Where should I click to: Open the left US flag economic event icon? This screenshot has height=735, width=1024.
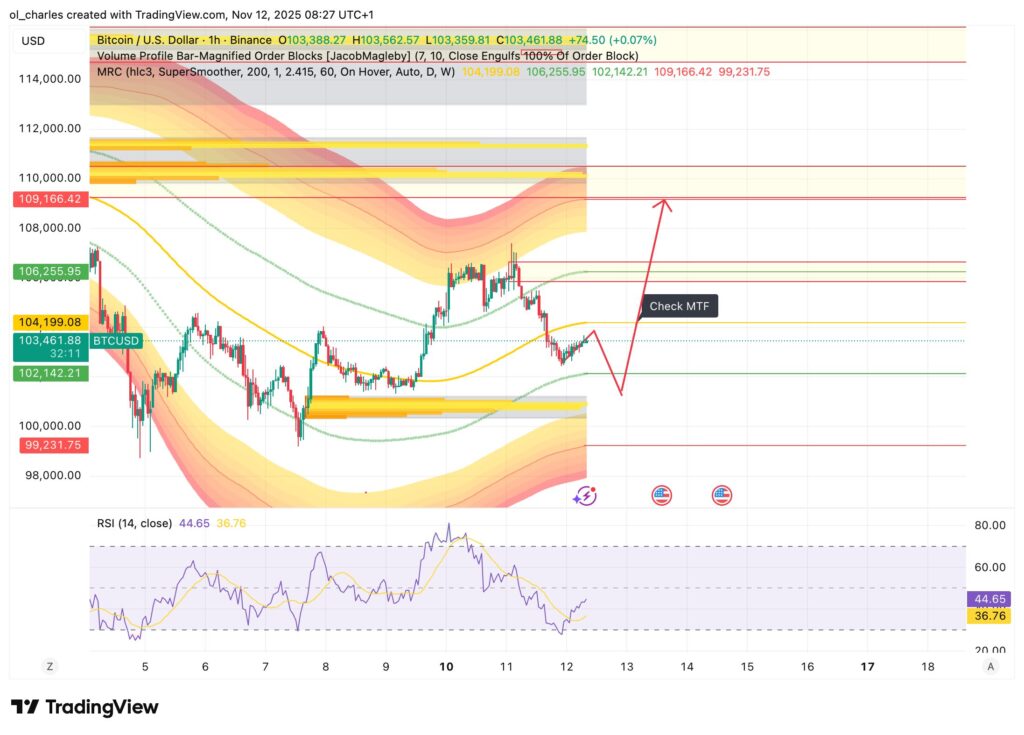coord(661,494)
